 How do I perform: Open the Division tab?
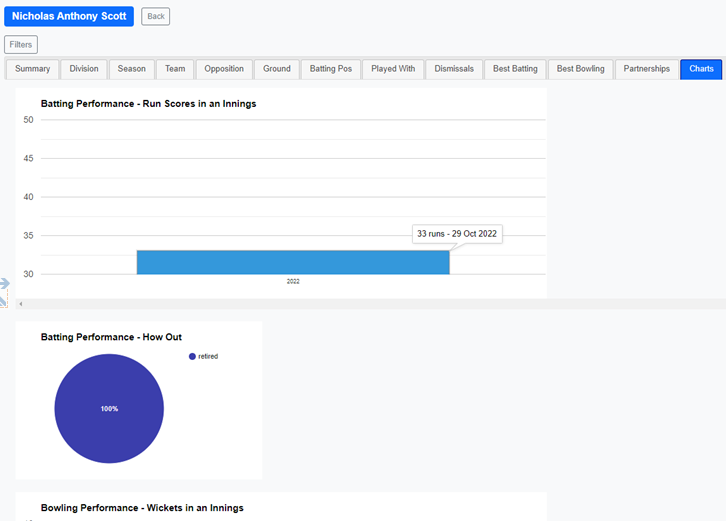click(x=84, y=69)
